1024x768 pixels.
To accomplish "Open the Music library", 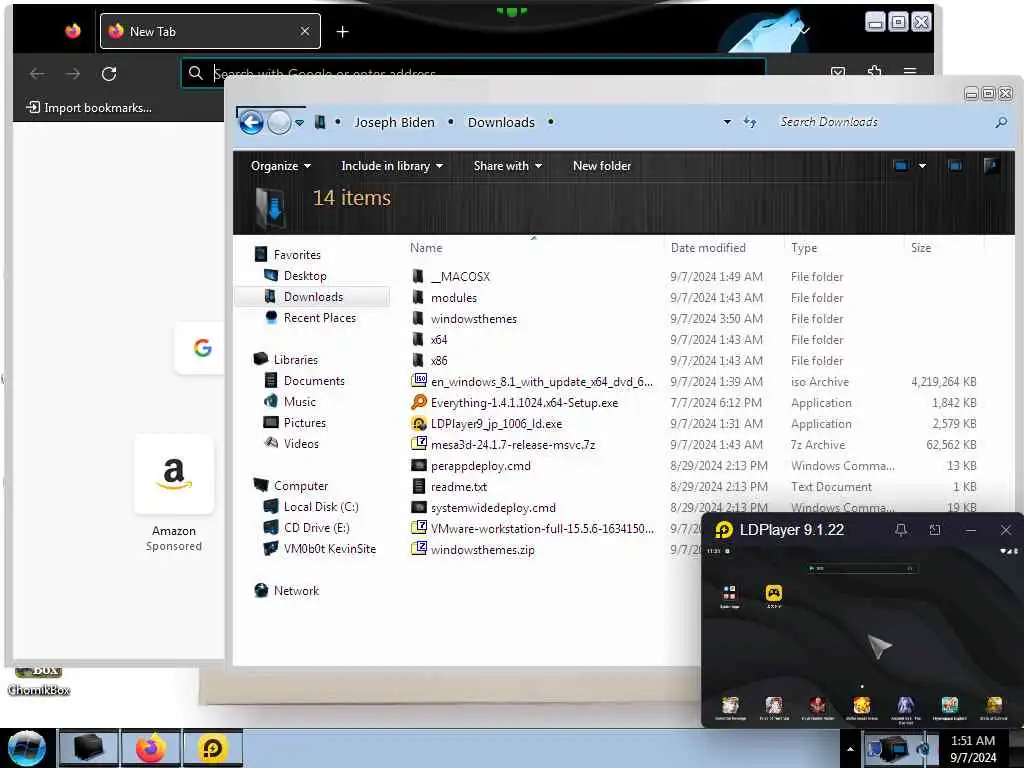I will tap(300, 402).
